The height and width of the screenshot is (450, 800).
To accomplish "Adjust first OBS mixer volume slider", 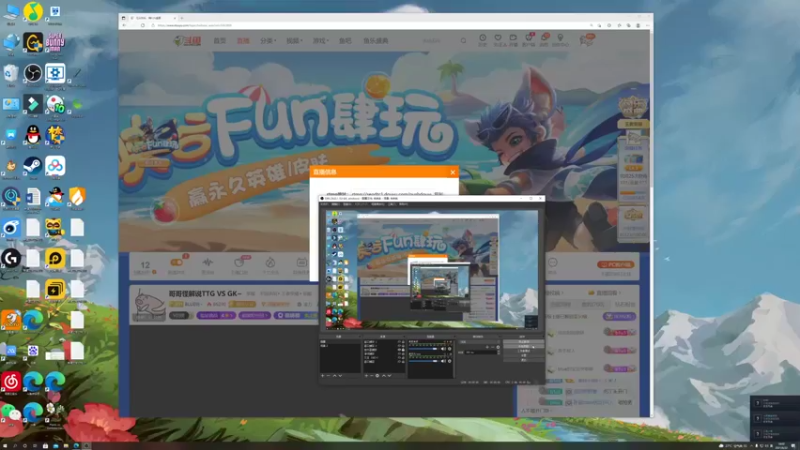I will pos(424,348).
